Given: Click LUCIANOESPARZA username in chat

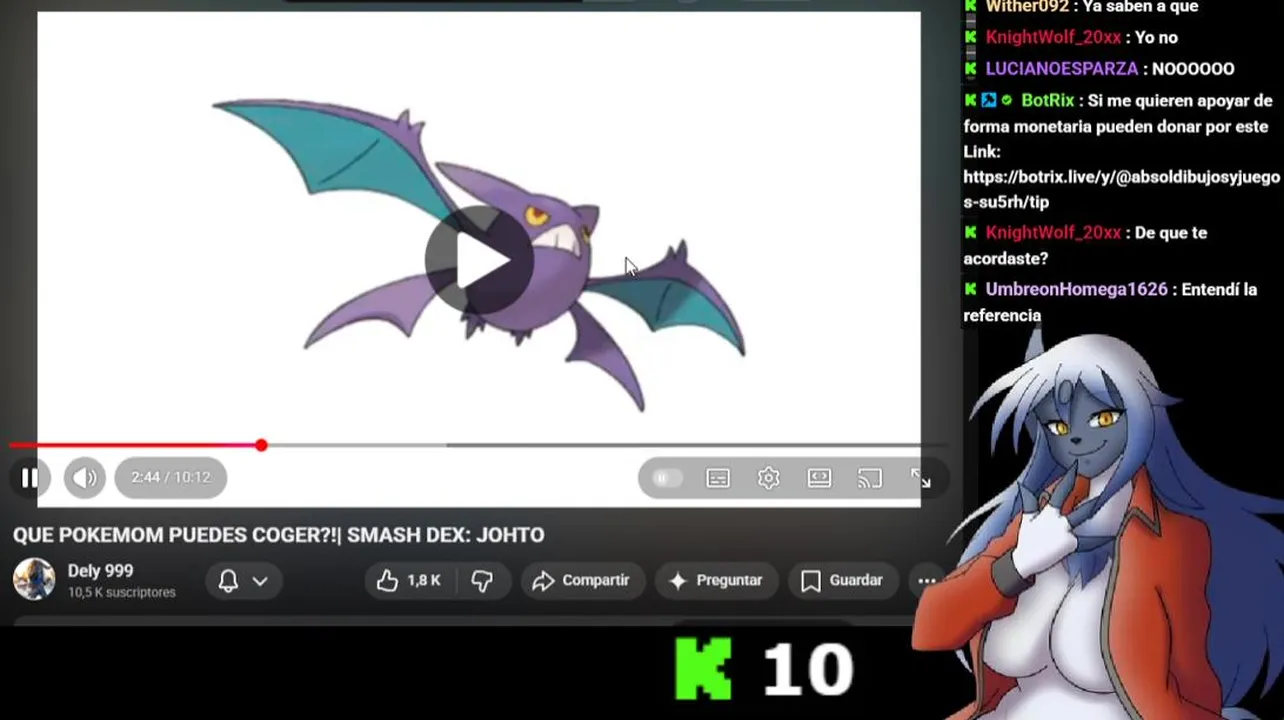Looking at the screenshot, I should point(1061,69).
